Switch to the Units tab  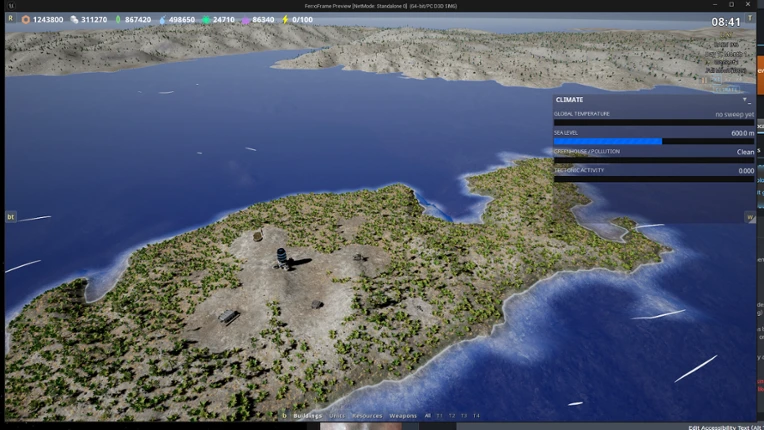point(337,416)
